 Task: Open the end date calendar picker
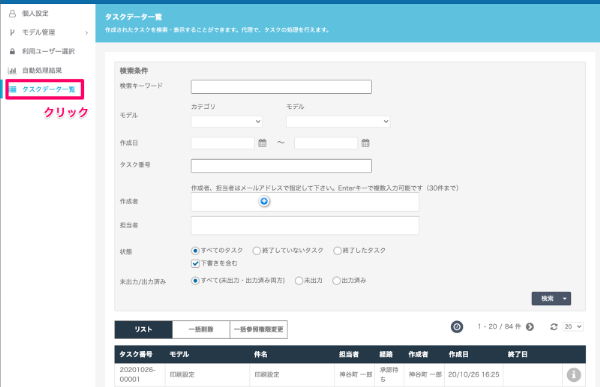(365, 143)
